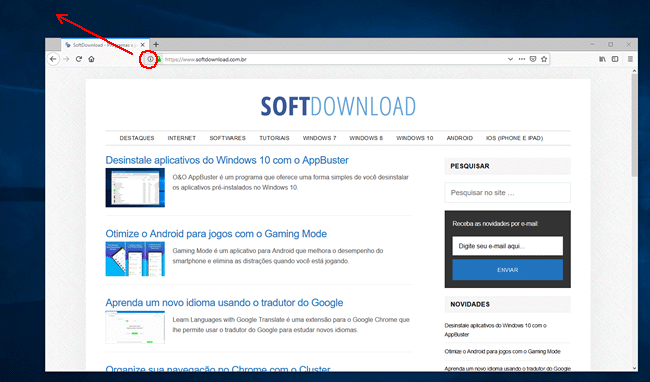Screen dimensions: 650x382
Task: Close the Firefox window
Action: (x=629, y=44)
